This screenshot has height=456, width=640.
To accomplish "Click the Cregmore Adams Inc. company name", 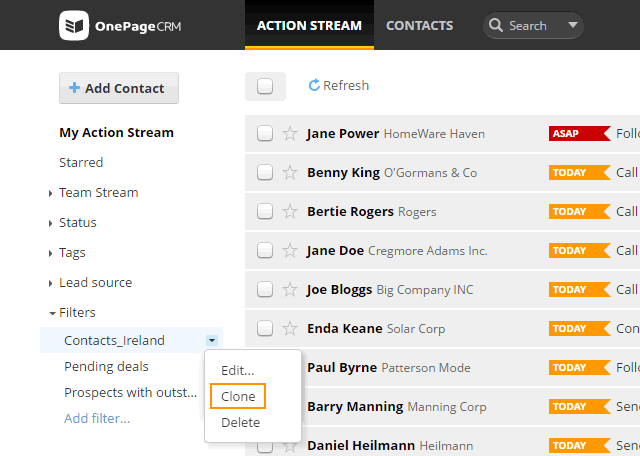I will pyautogui.click(x=428, y=251).
